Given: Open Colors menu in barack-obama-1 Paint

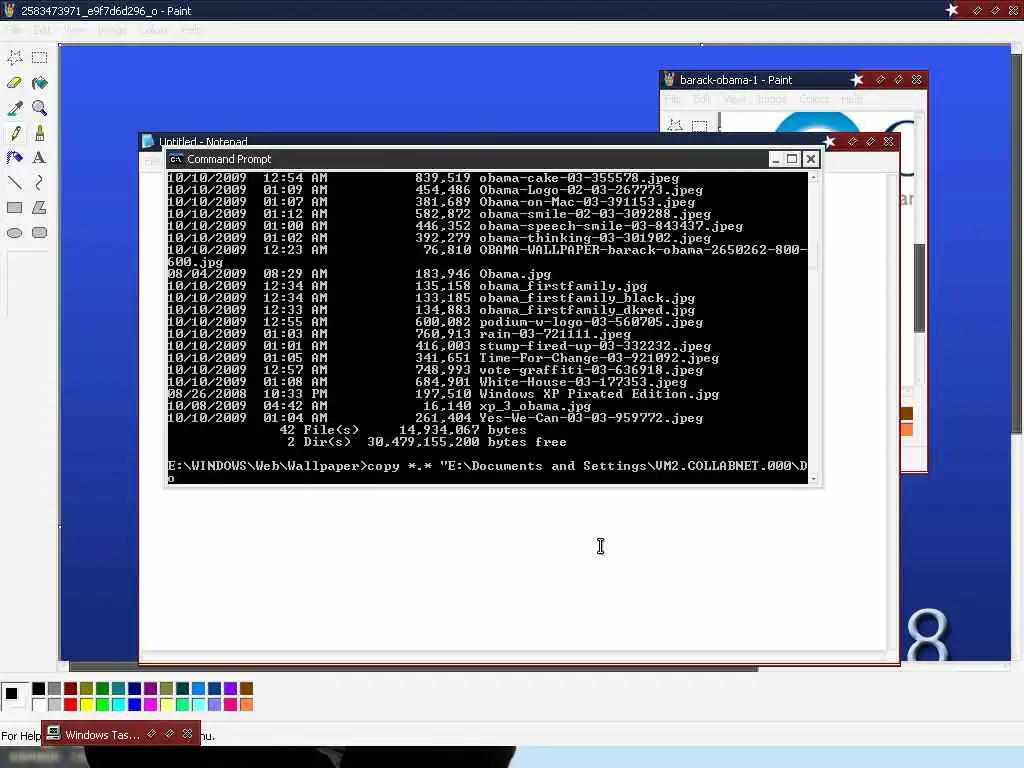Looking at the screenshot, I should point(814,99).
